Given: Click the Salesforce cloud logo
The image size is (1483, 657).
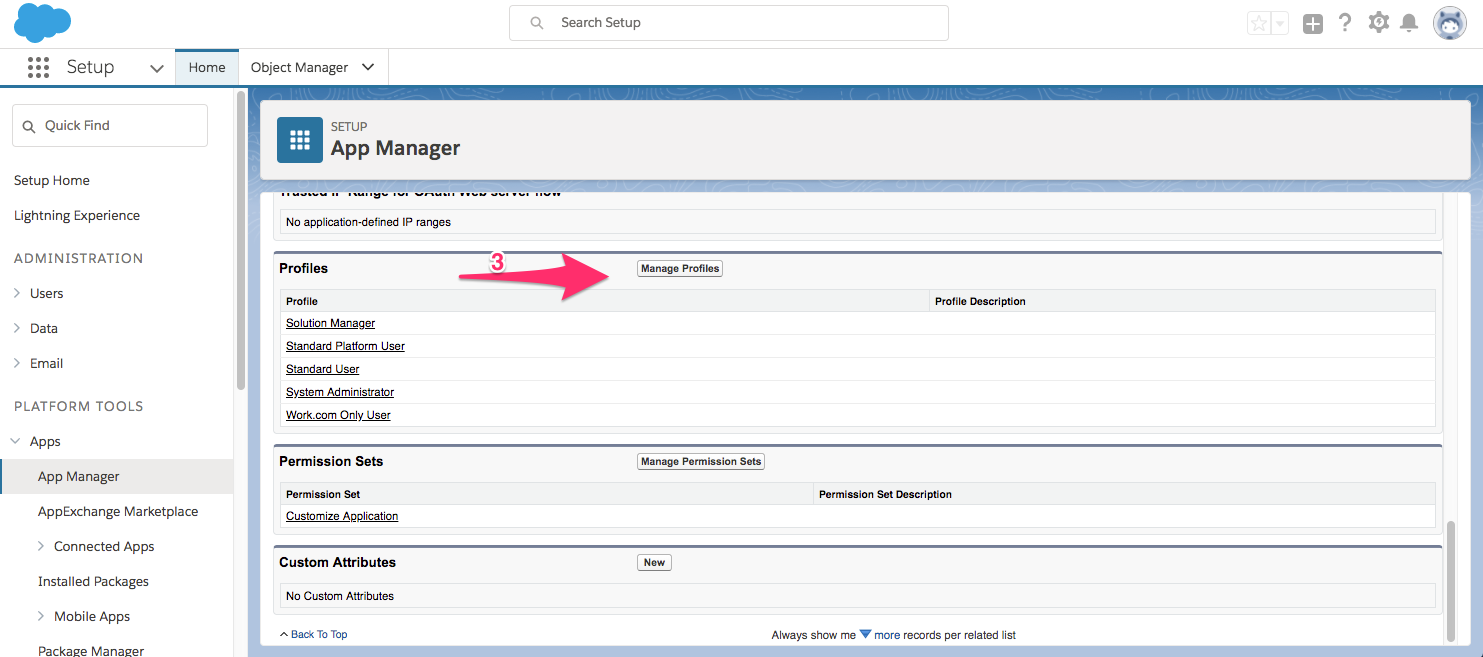Looking at the screenshot, I should click(x=42, y=23).
